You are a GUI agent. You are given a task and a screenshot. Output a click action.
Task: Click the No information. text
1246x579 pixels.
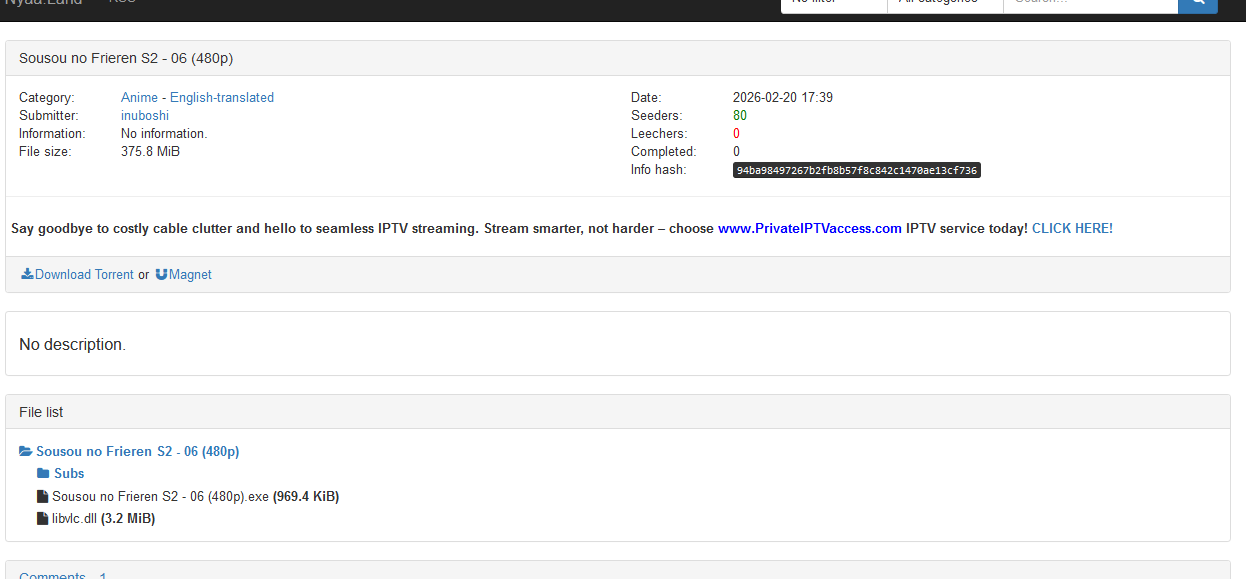(x=164, y=134)
